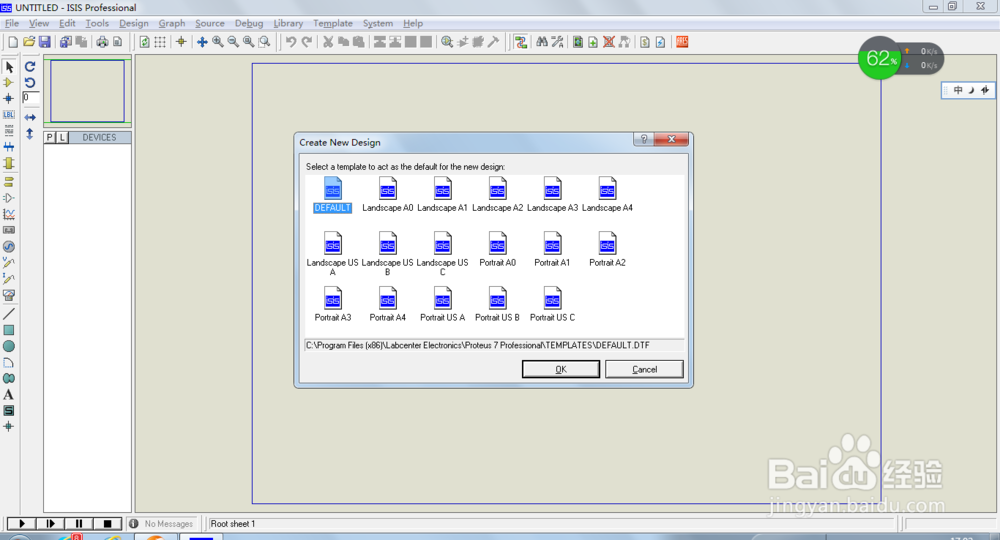Click the Pan (center at cursor) icon
The width and height of the screenshot is (1000, 540).
click(x=202, y=42)
